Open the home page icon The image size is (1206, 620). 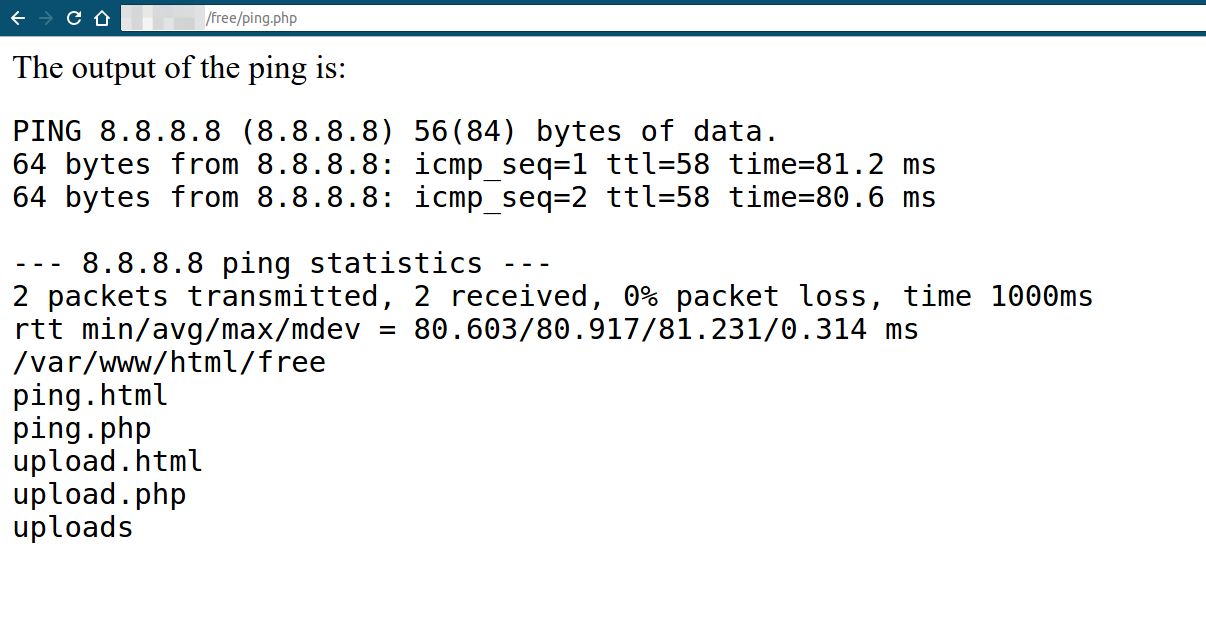101,18
